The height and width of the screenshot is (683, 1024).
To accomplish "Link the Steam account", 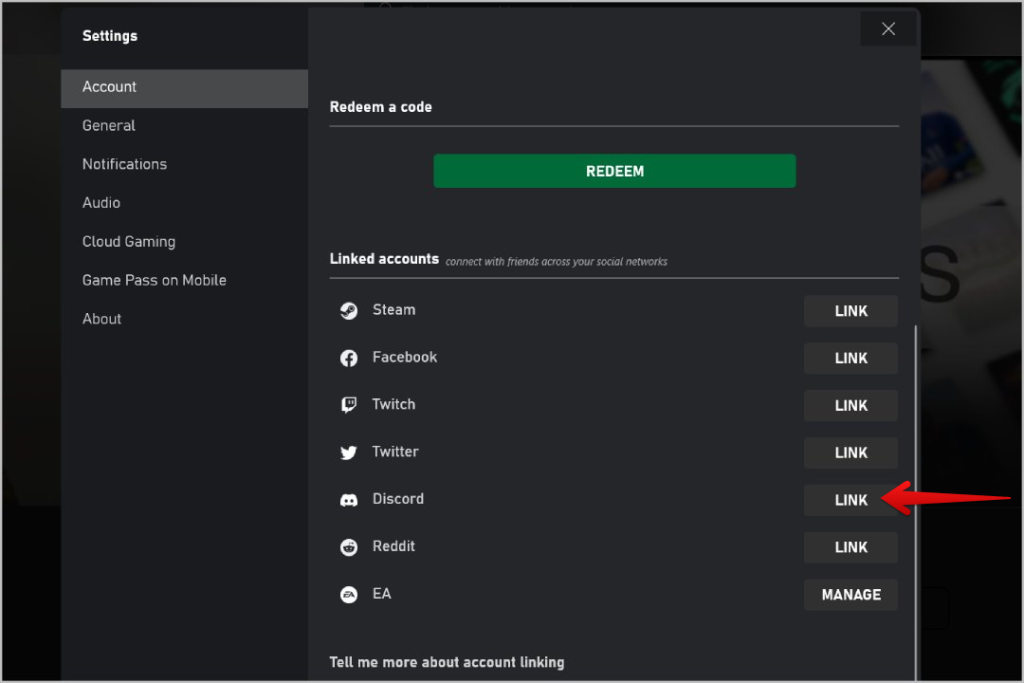I will pos(850,311).
